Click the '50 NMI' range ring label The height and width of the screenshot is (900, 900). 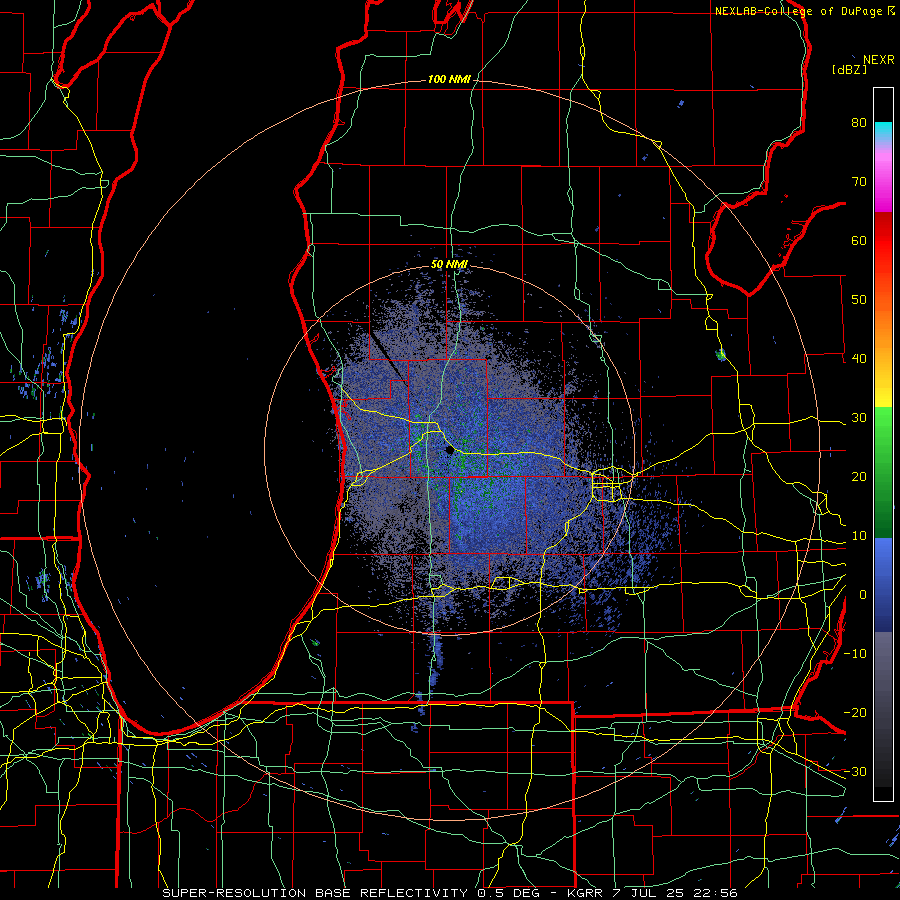(x=449, y=265)
